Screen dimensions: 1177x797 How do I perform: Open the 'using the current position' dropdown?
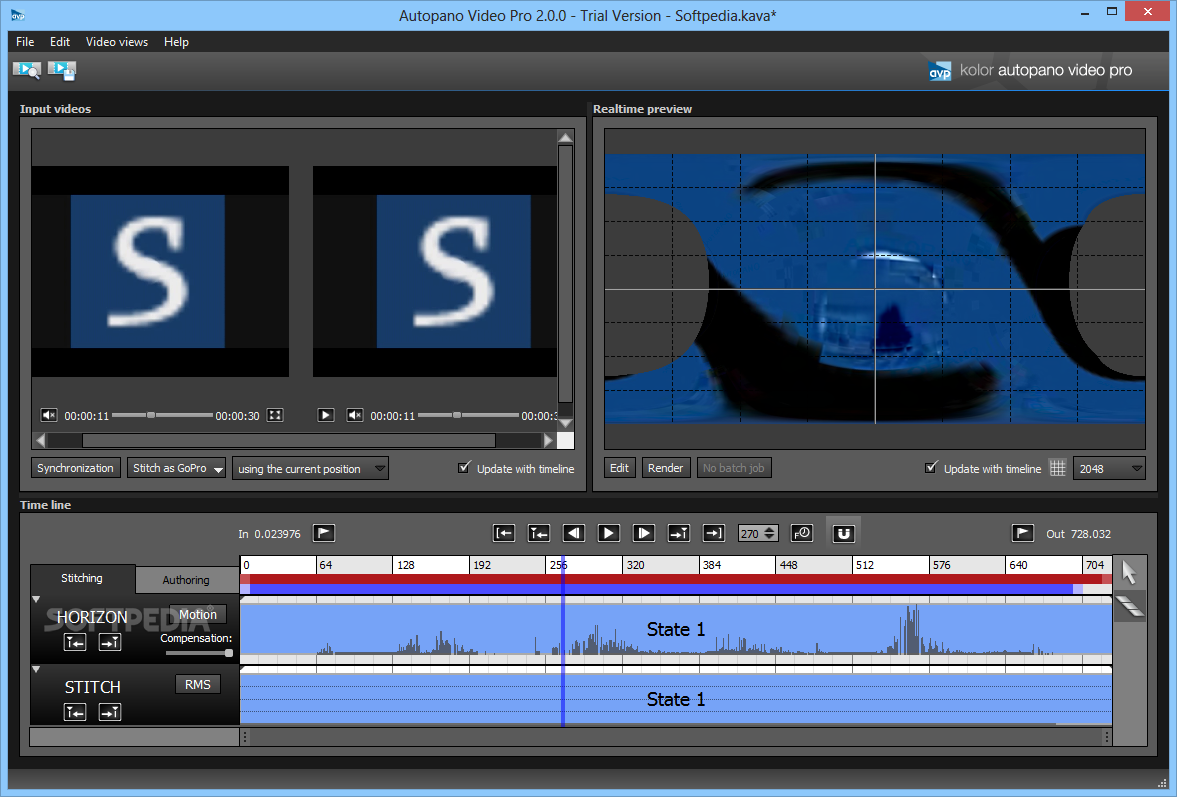click(310, 468)
